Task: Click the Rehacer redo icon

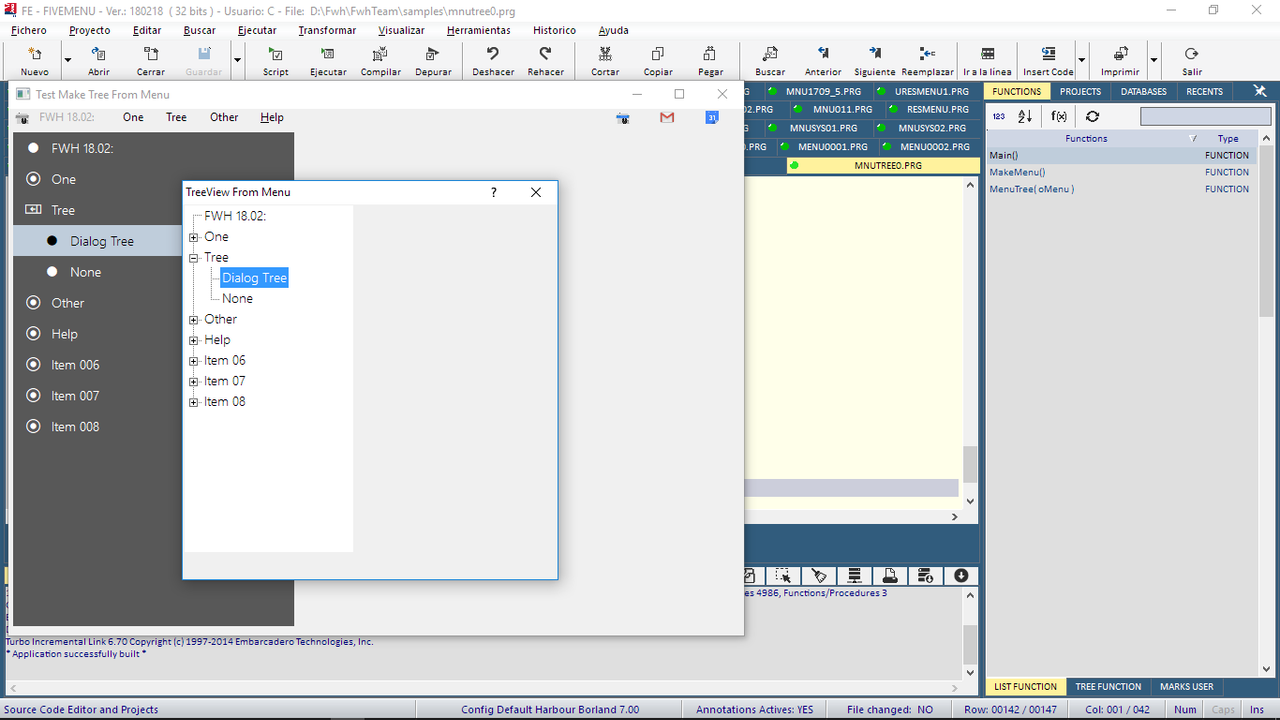Action: click(545, 54)
